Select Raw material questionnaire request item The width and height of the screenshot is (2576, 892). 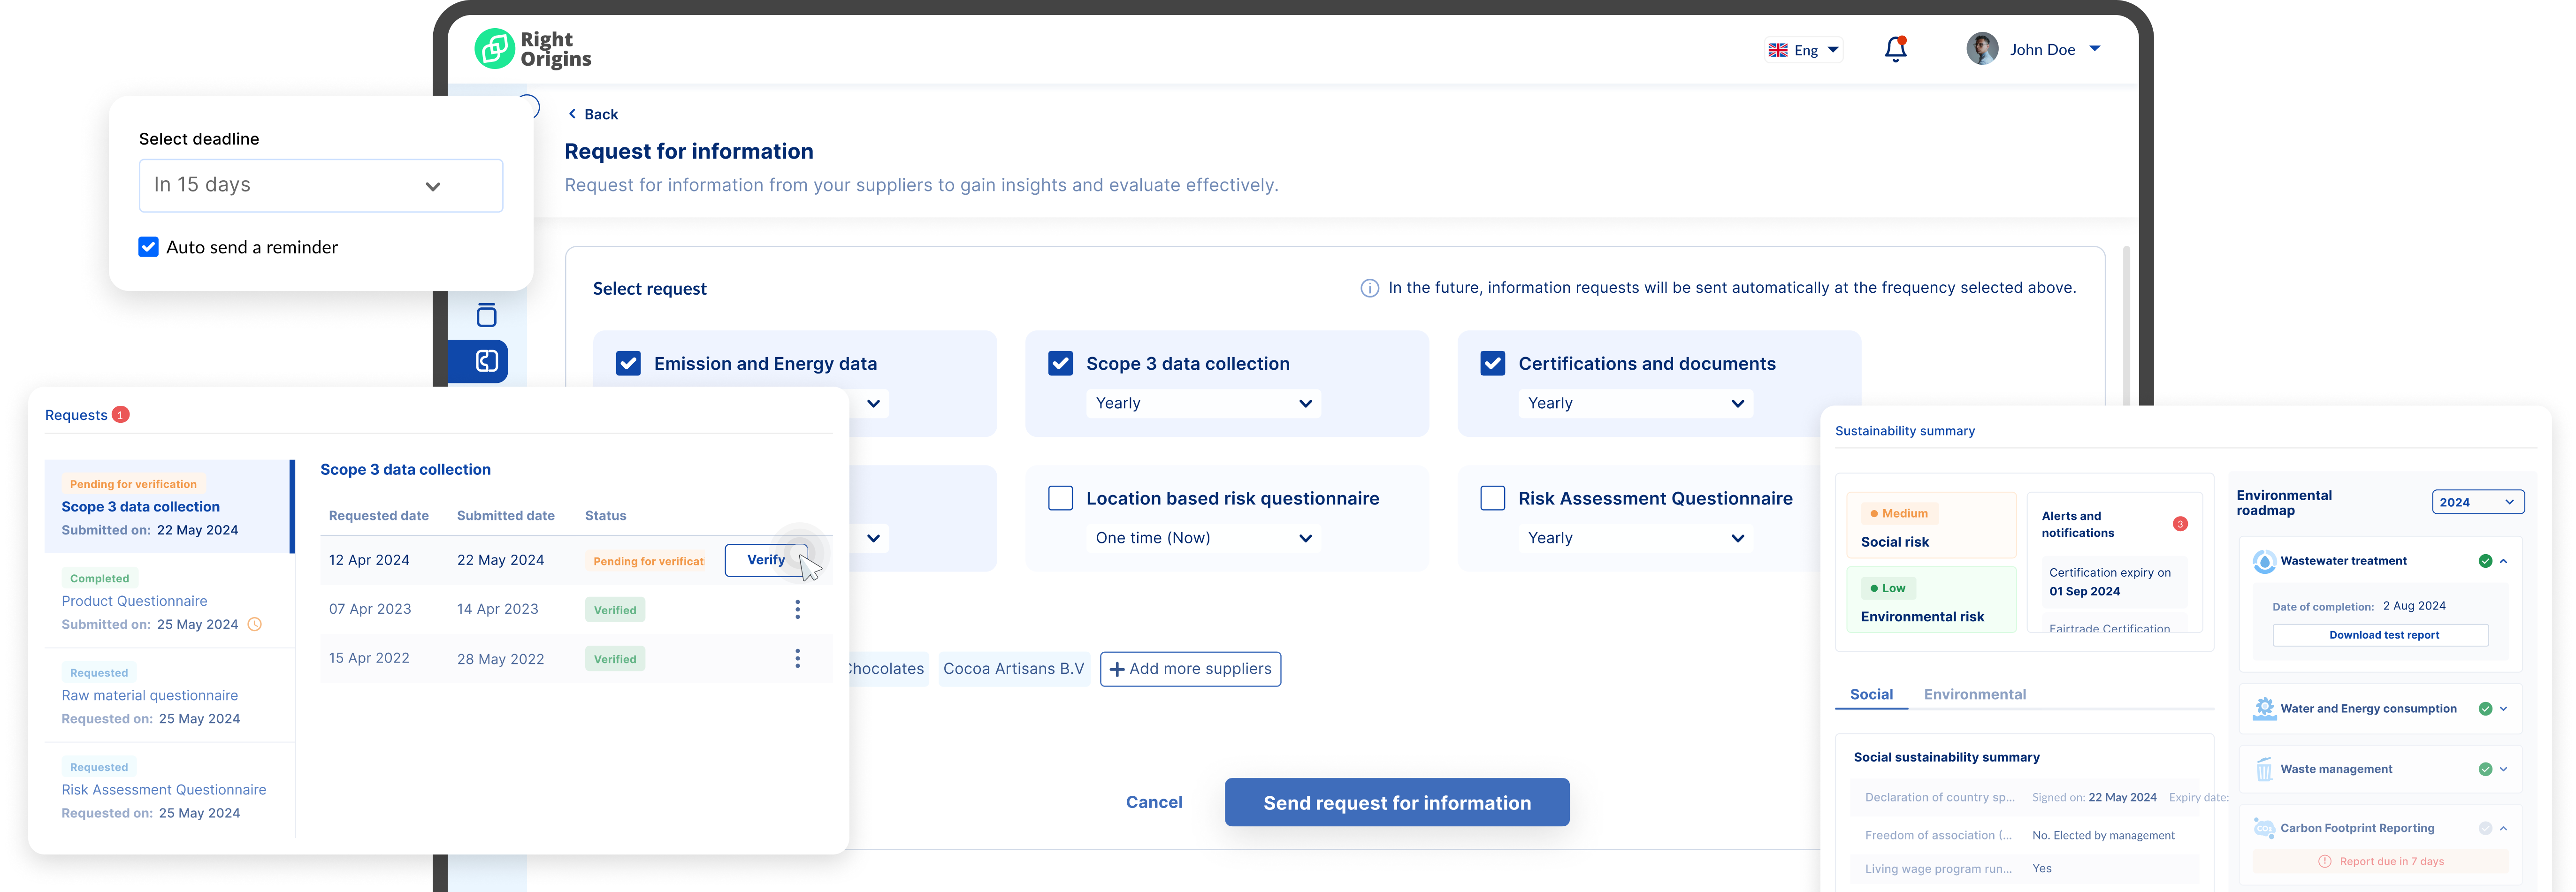click(168, 695)
